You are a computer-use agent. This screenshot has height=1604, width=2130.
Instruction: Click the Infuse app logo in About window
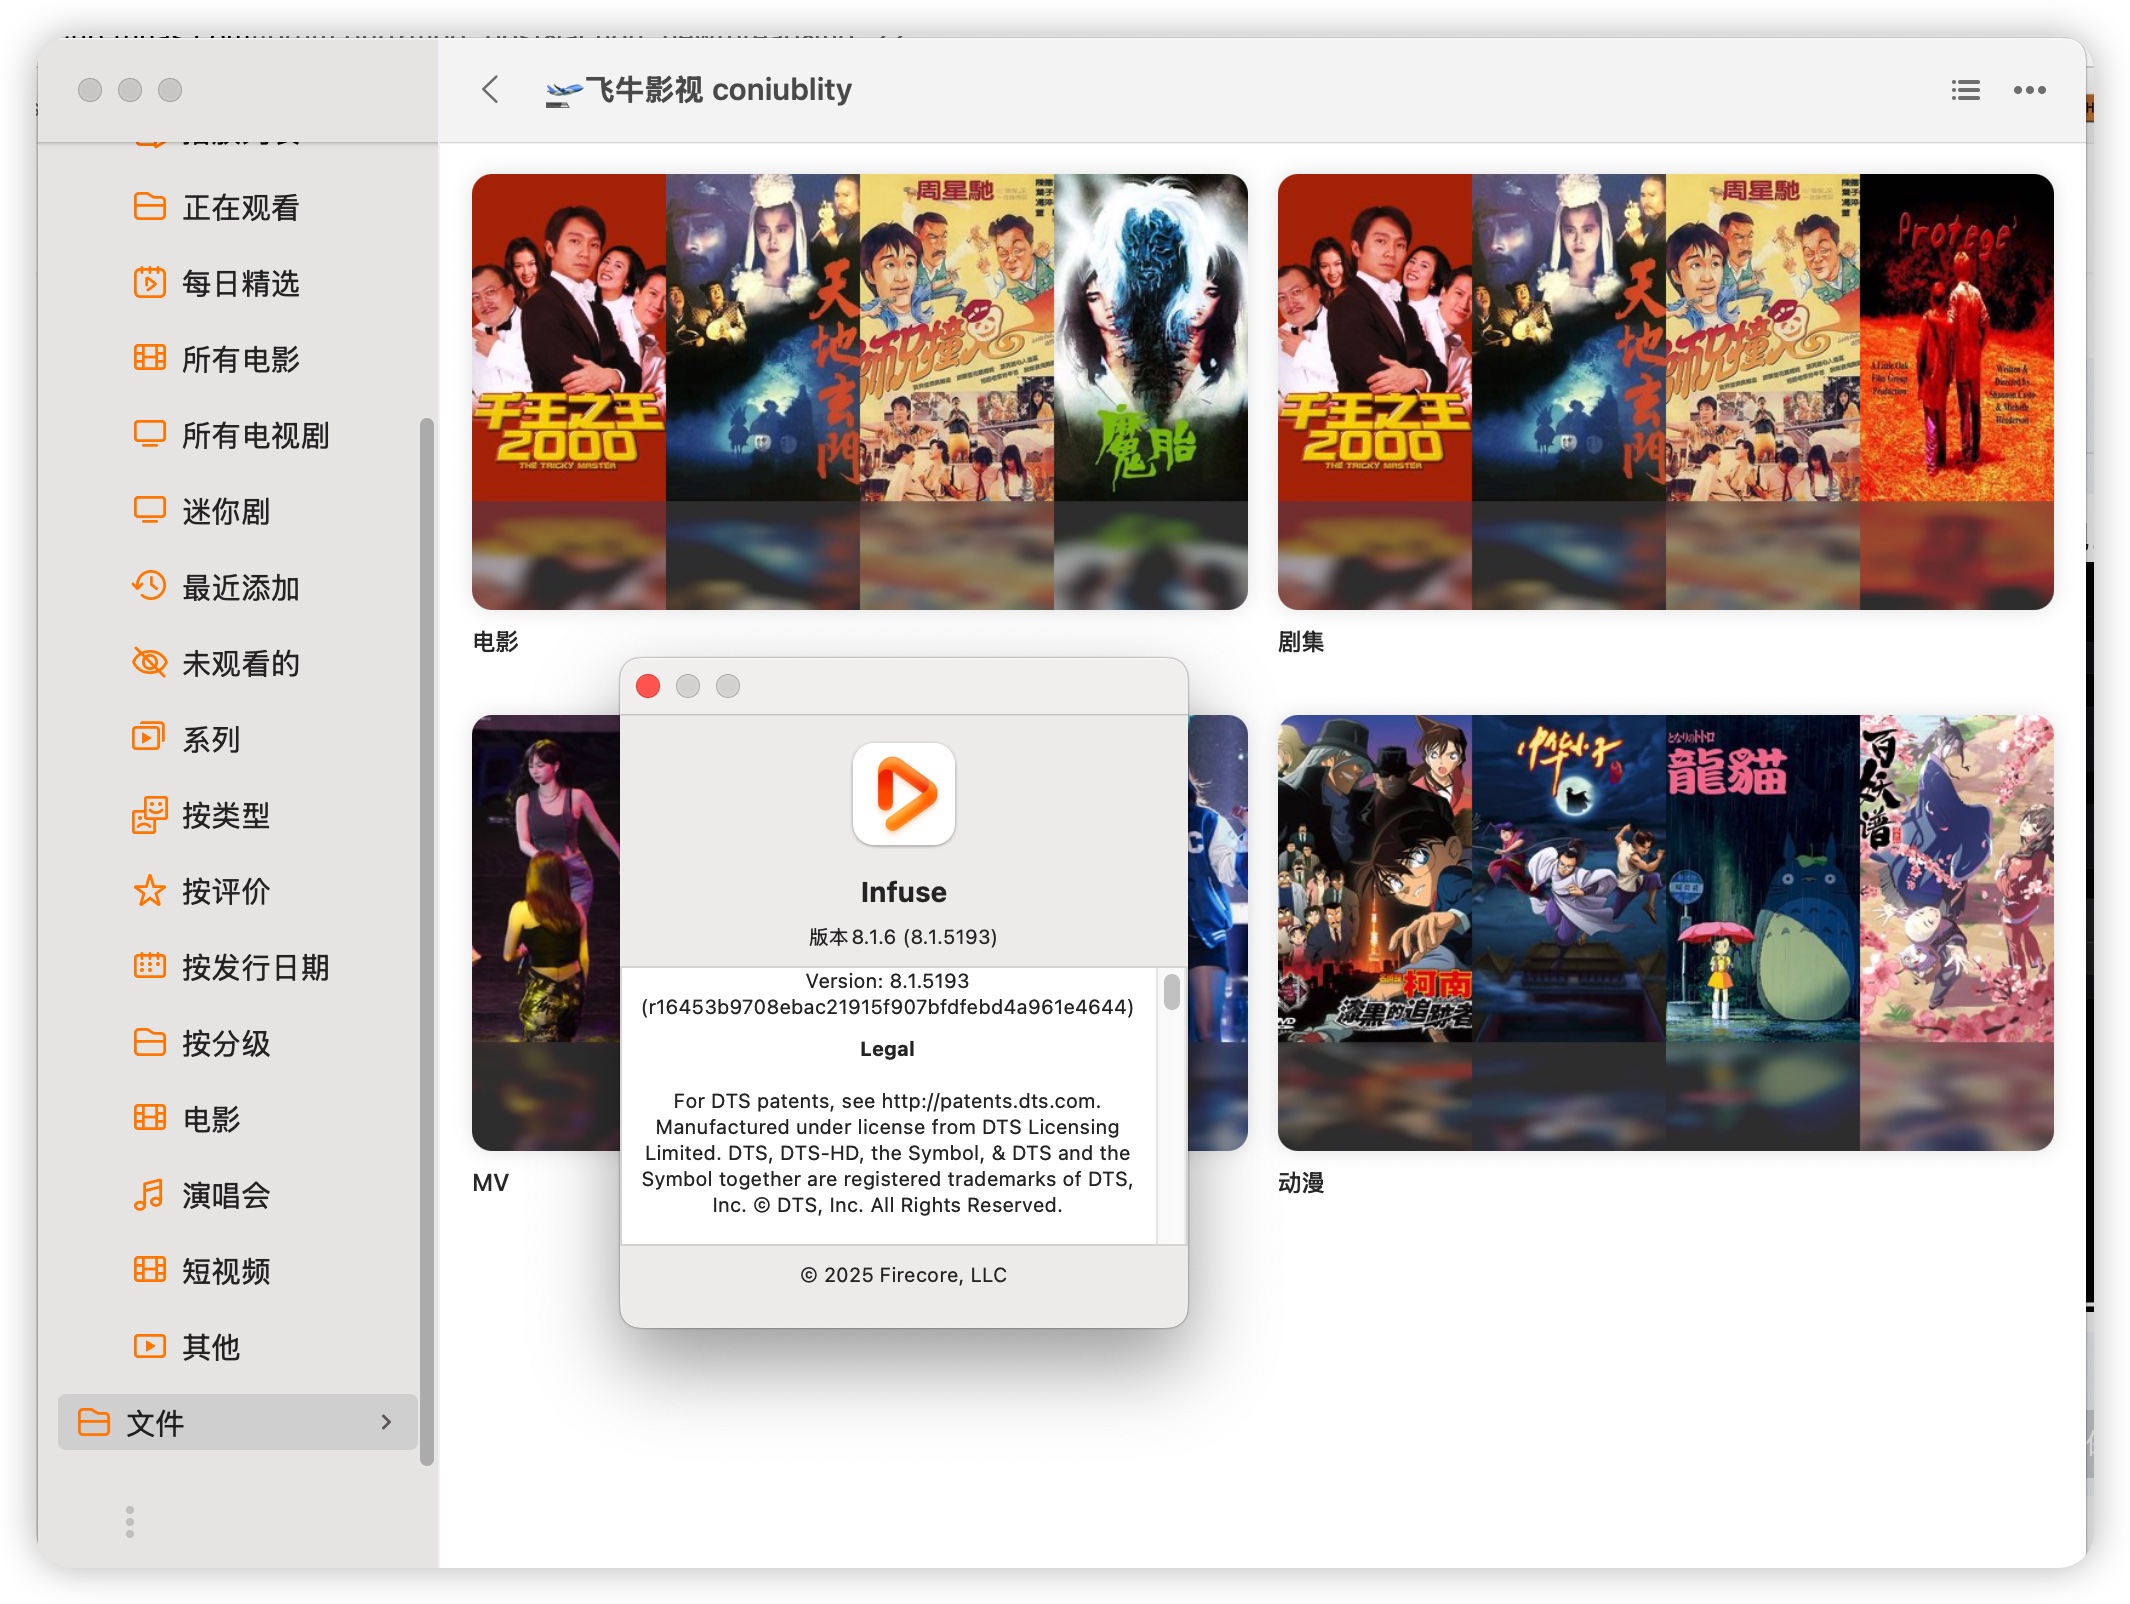coord(903,794)
